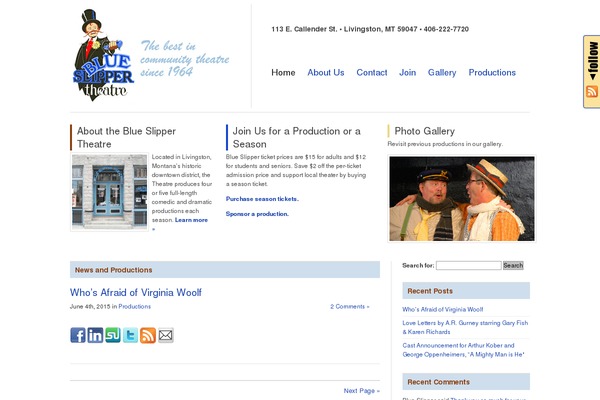Go to Home menu item
This screenshot has width=600, height=400.
283,73
